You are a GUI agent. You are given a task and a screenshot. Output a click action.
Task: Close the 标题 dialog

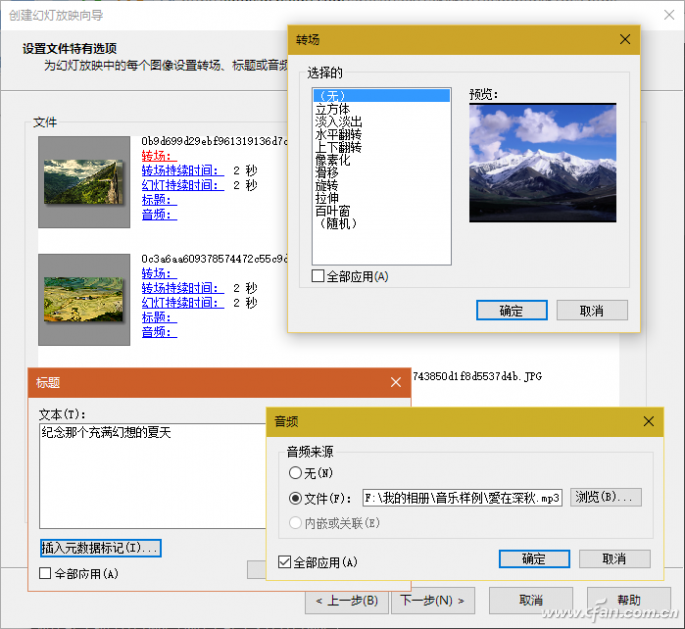[396, 382]
